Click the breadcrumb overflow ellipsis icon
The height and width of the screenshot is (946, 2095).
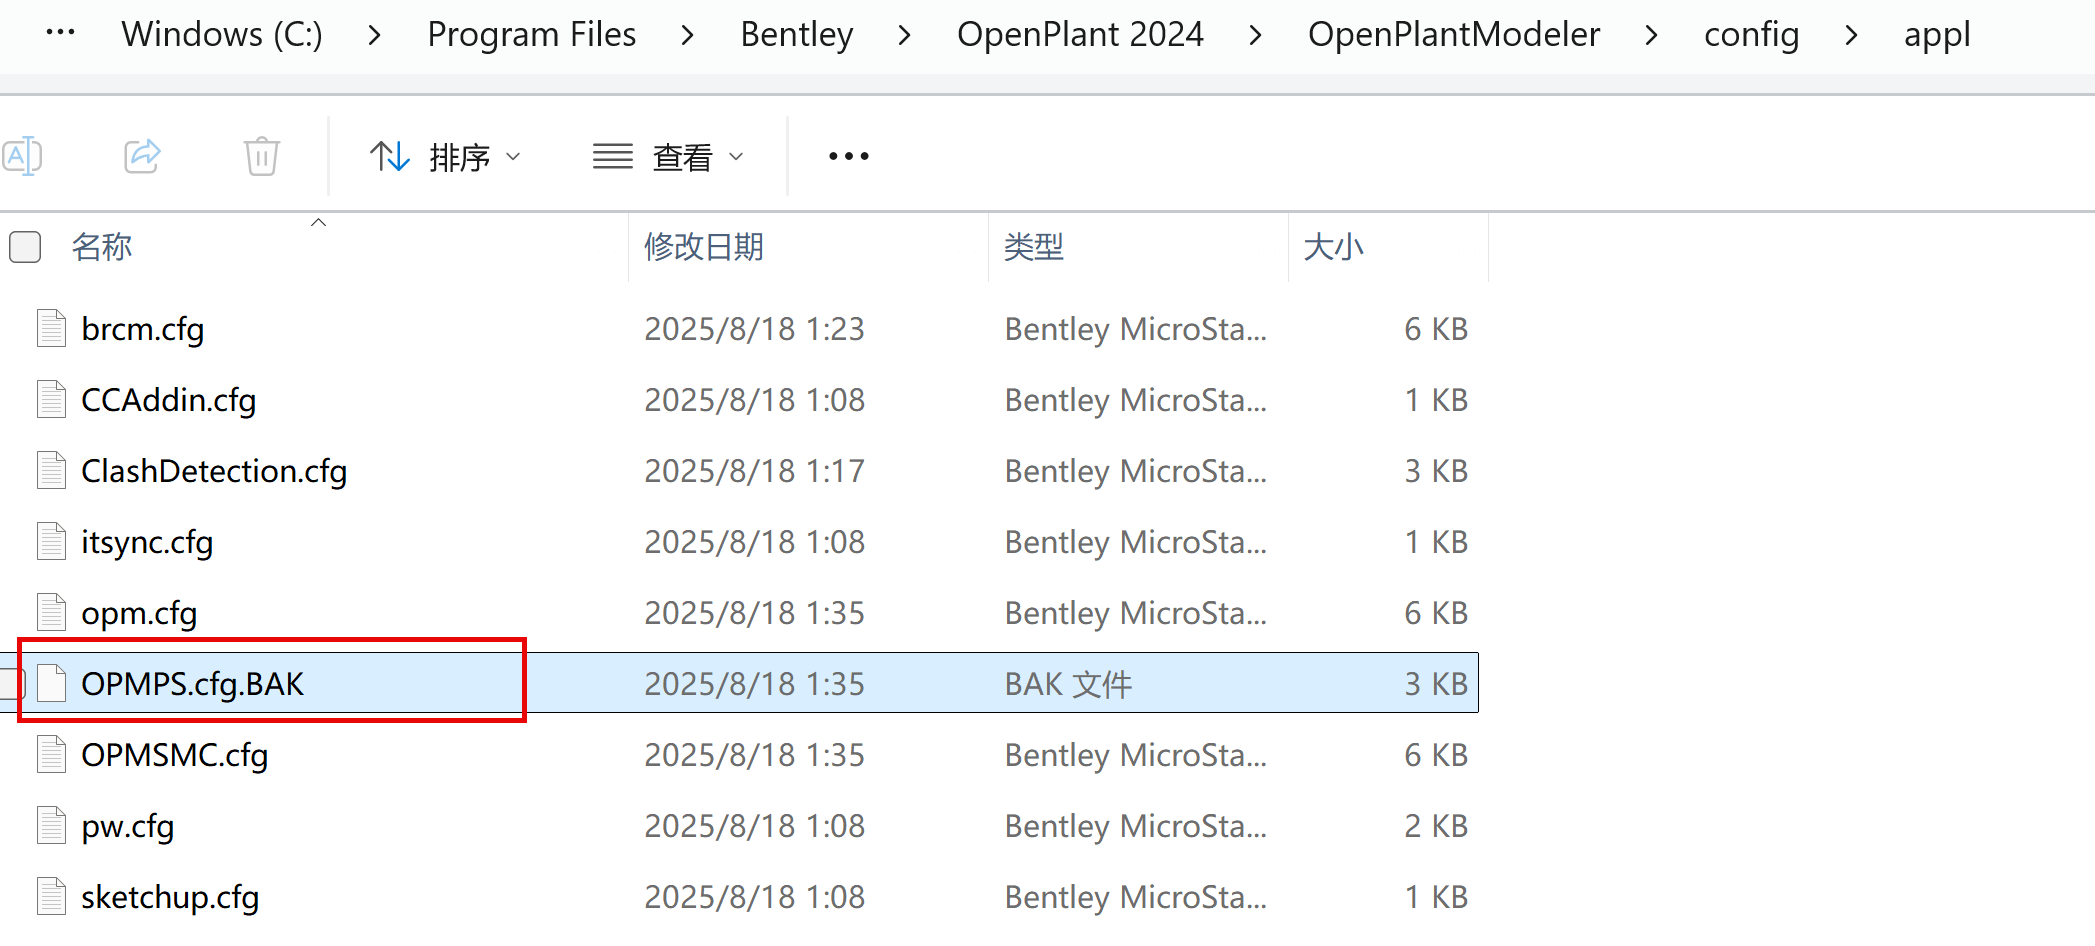point(61,33)
